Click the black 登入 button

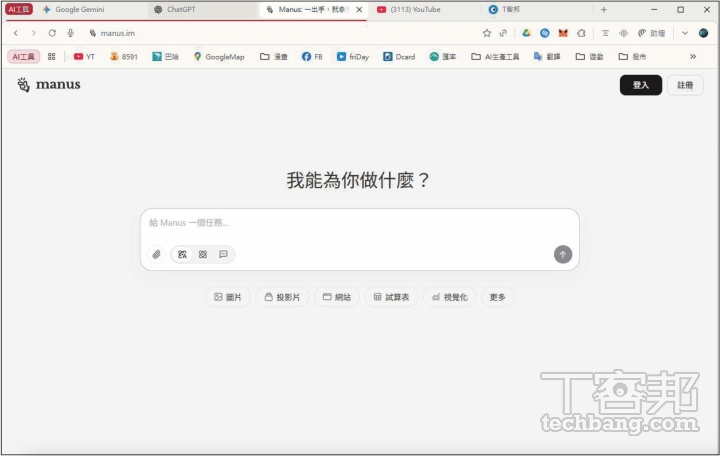tap(641, 85)
